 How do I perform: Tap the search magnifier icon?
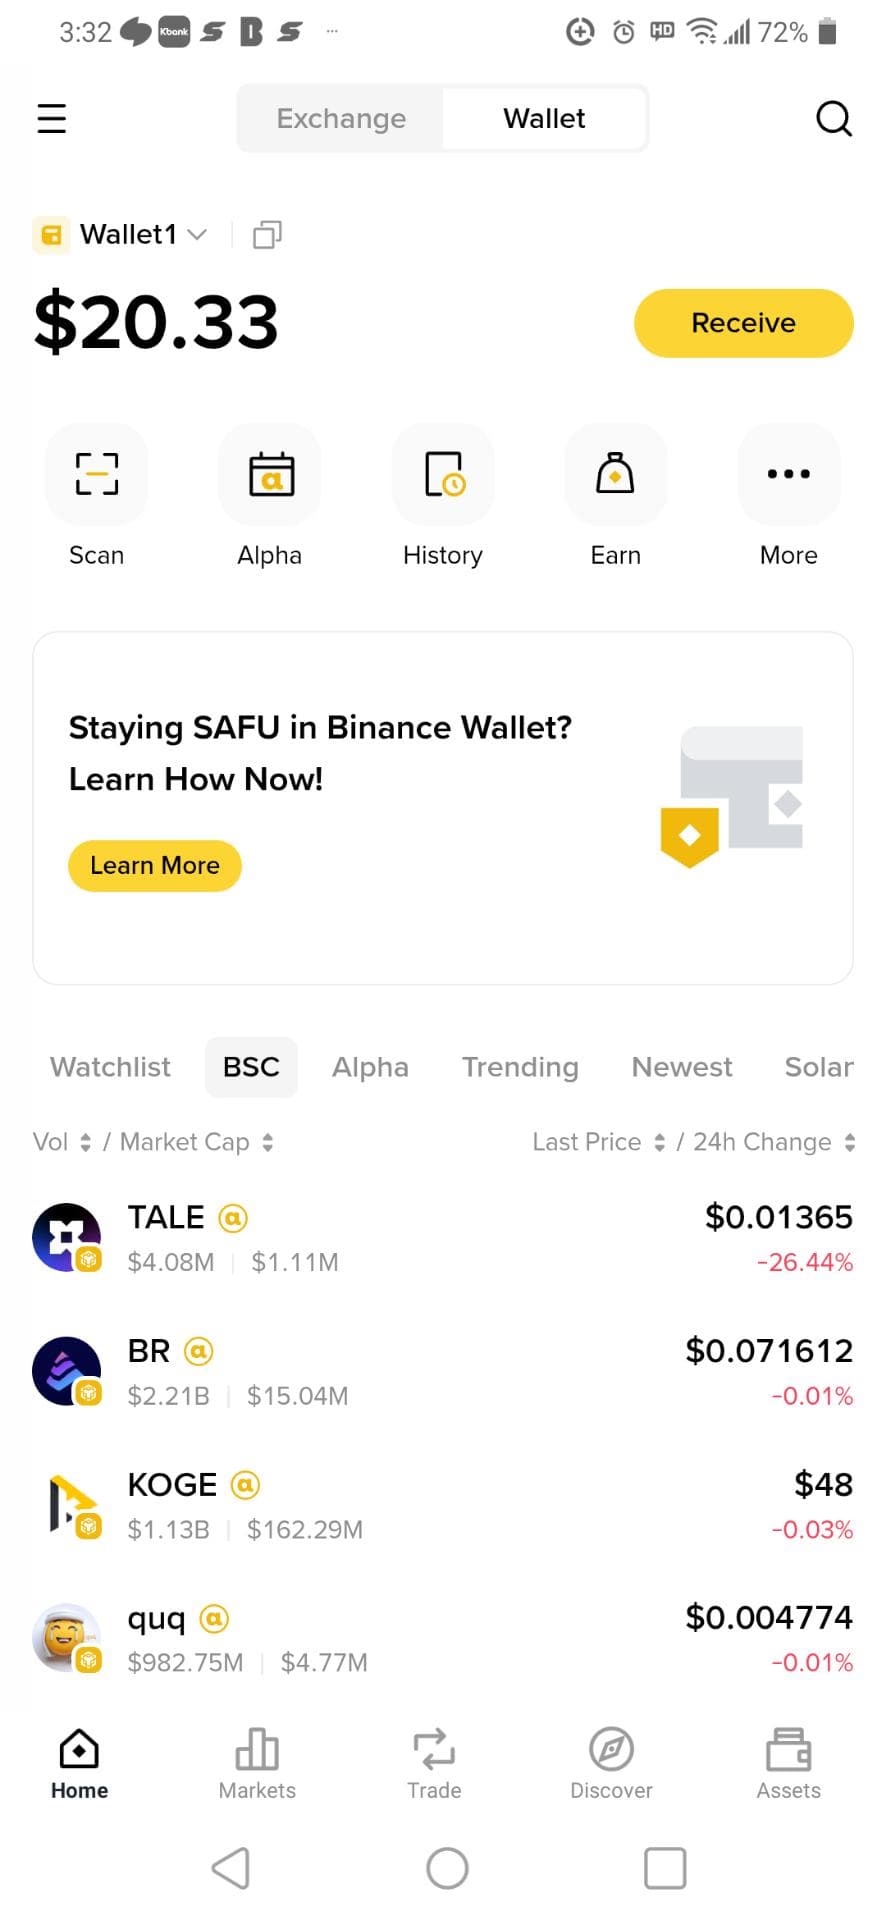point(833,118)
